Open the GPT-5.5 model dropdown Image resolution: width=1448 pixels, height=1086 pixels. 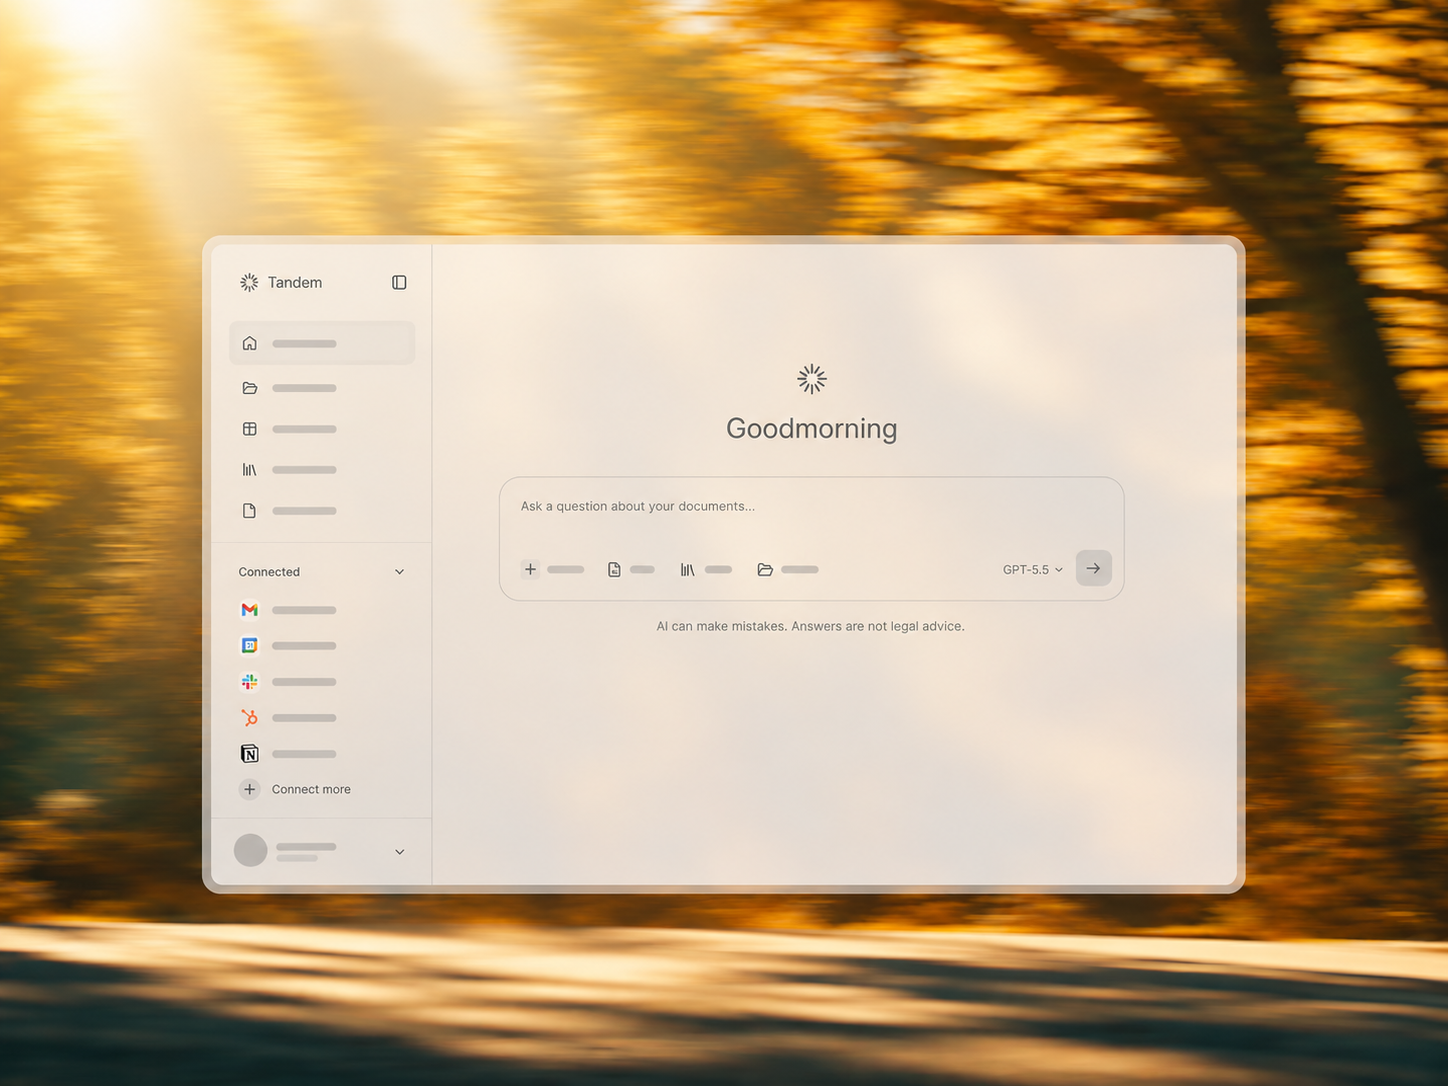coord(1033,569)
